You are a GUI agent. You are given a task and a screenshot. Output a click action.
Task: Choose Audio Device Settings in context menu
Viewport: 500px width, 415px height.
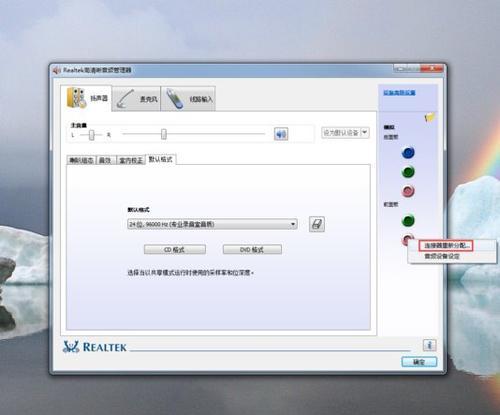tap(442, 256)
